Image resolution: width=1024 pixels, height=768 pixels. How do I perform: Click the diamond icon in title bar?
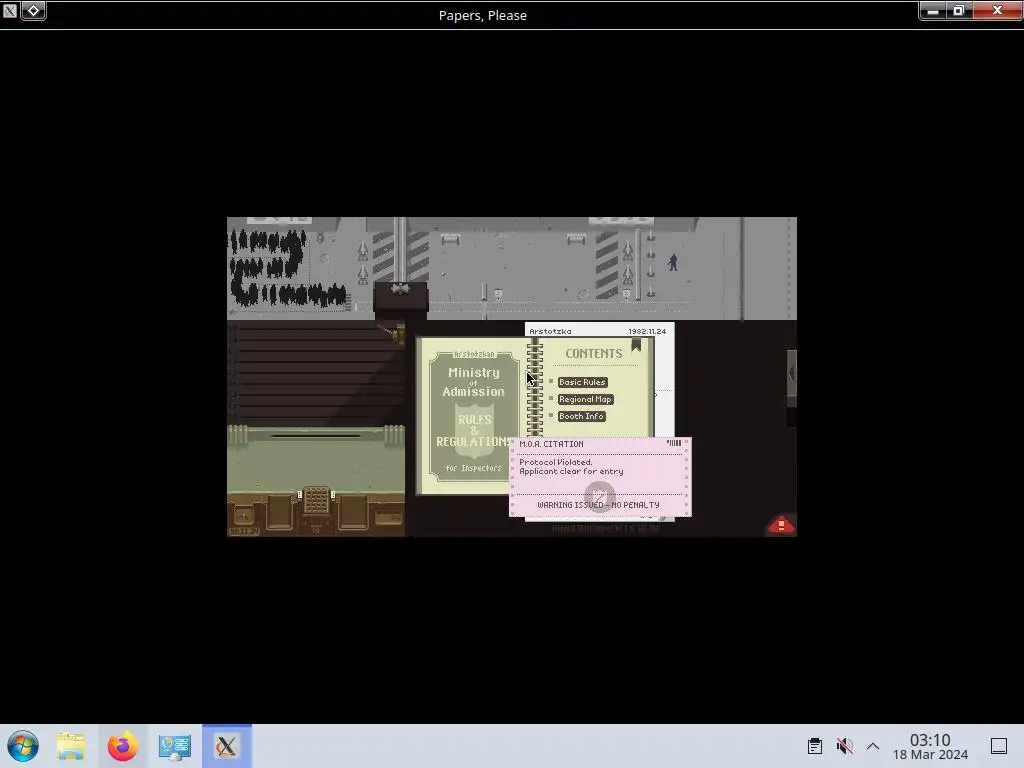coord(33,10)
